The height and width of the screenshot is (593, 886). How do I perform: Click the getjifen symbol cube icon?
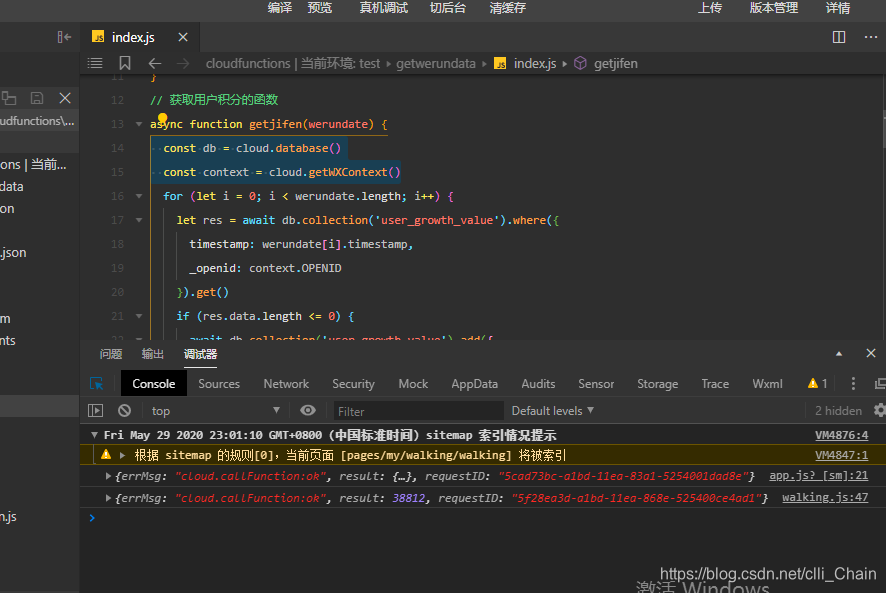(x=580, y=63)
